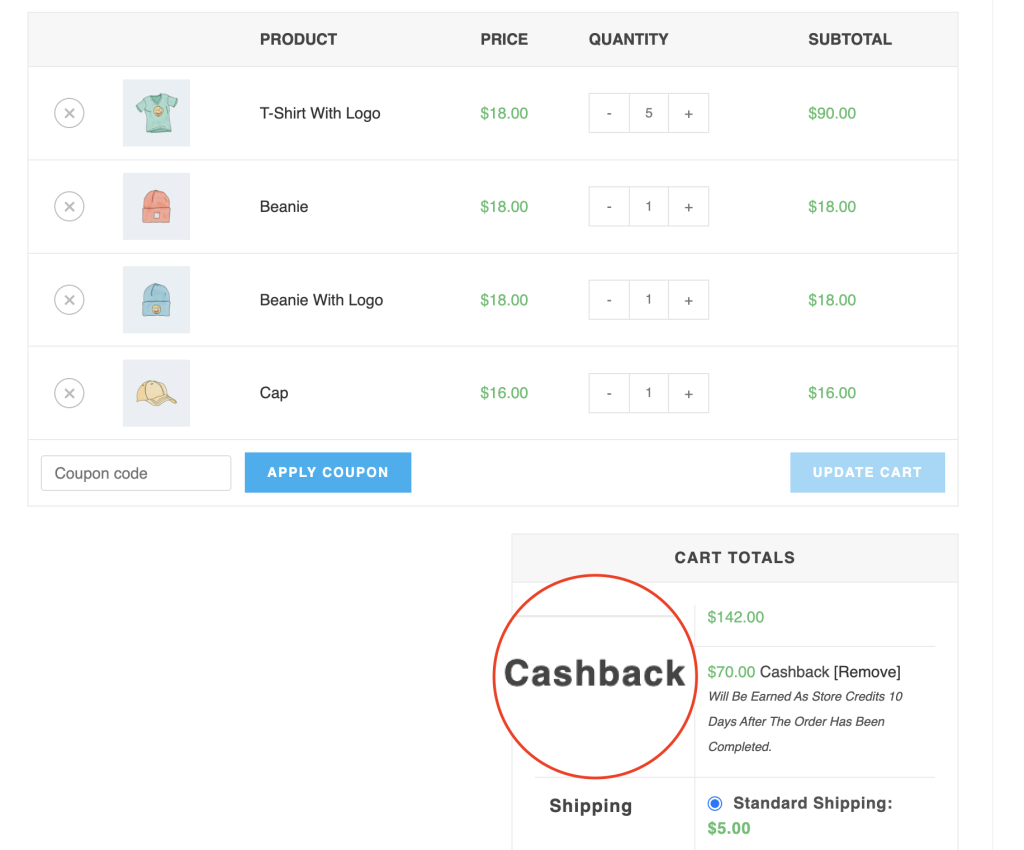Click the Update Cart button

click(x=867, y=472)
